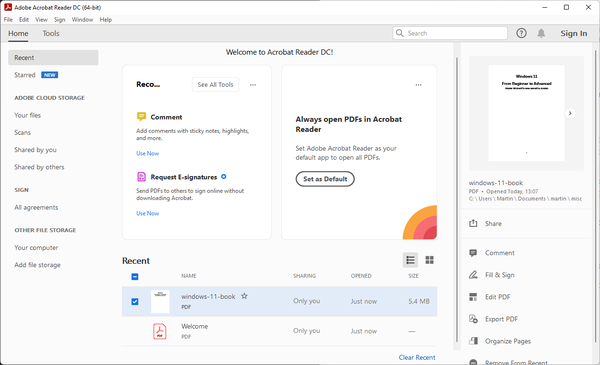Click the Adobe Acrobat logo in title bar

[8, 7]
